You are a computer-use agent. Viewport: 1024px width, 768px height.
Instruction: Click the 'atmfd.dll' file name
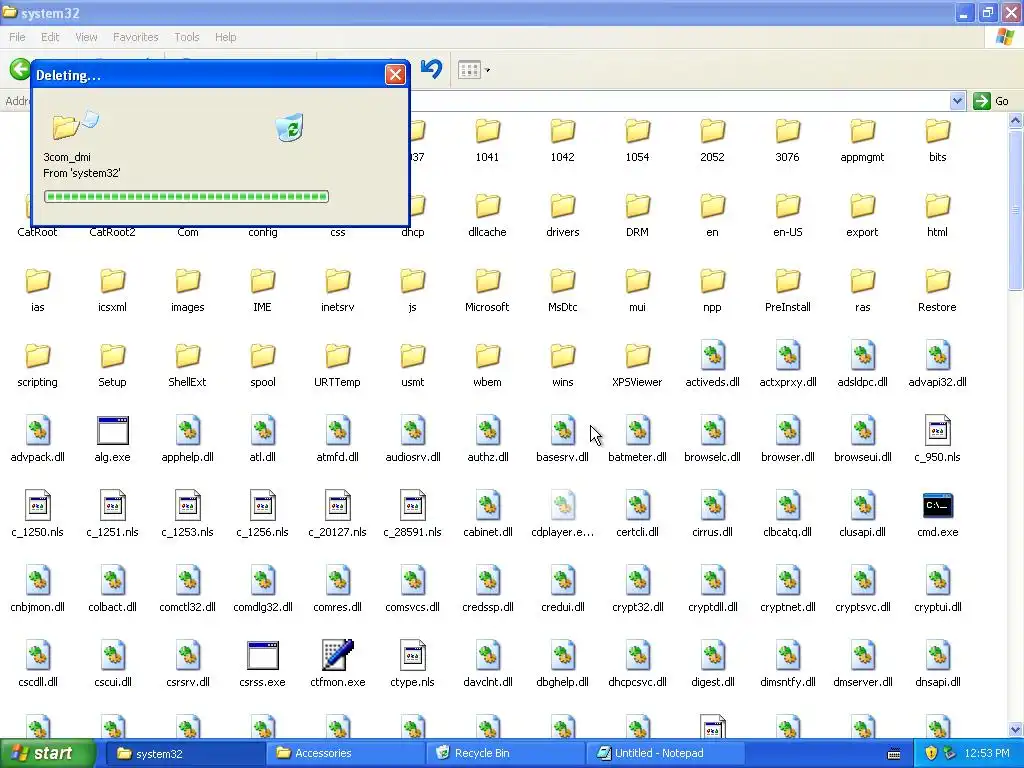click(338, 457)
